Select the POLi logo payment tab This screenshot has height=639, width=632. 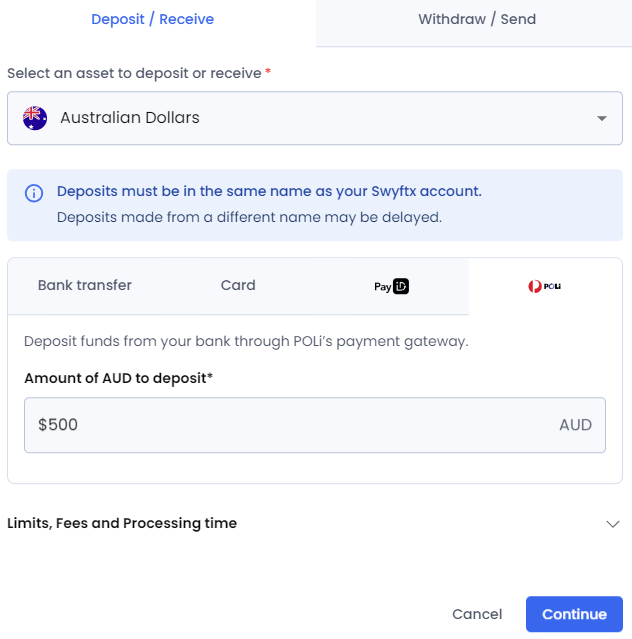tap(545, 286)
